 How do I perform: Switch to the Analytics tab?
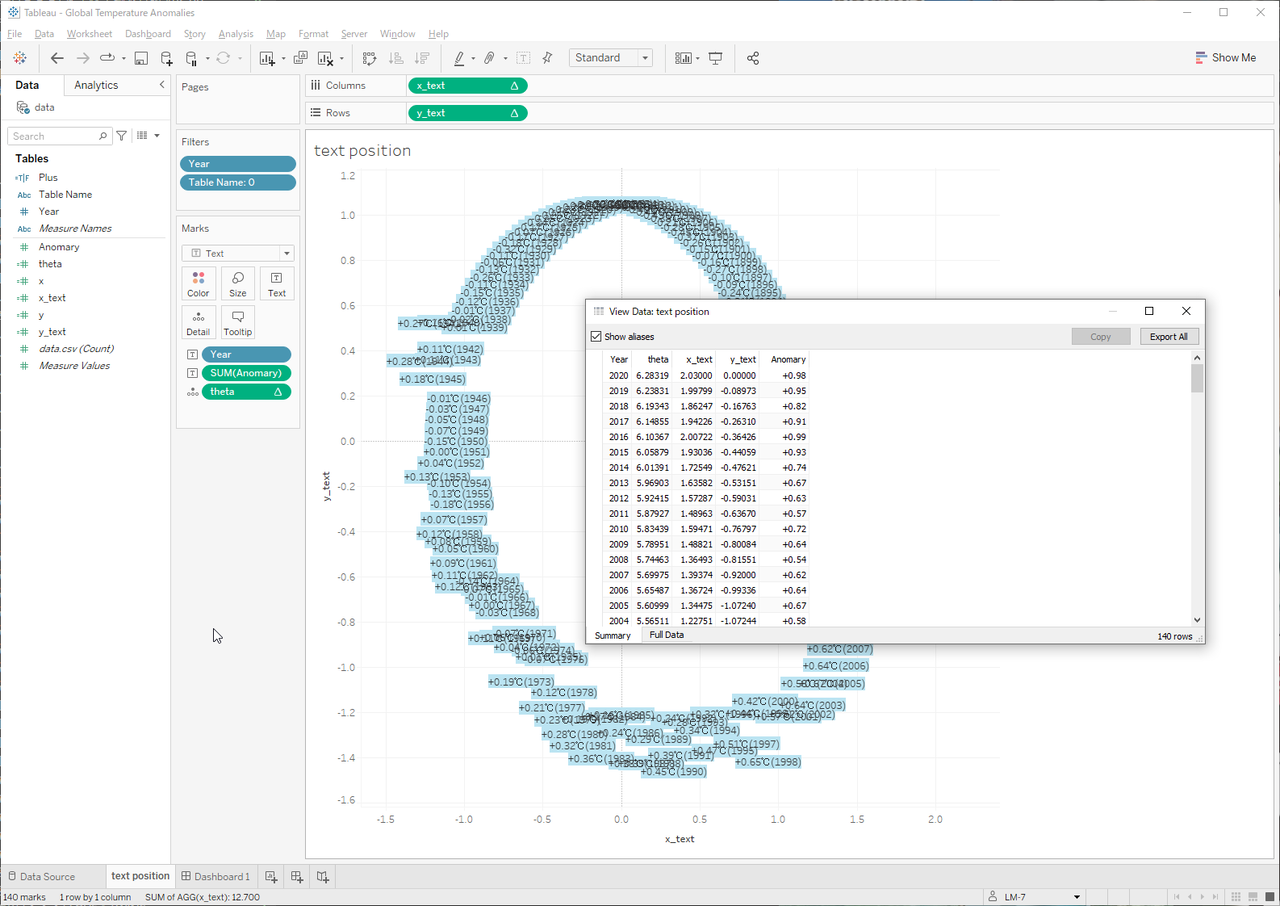96,85
